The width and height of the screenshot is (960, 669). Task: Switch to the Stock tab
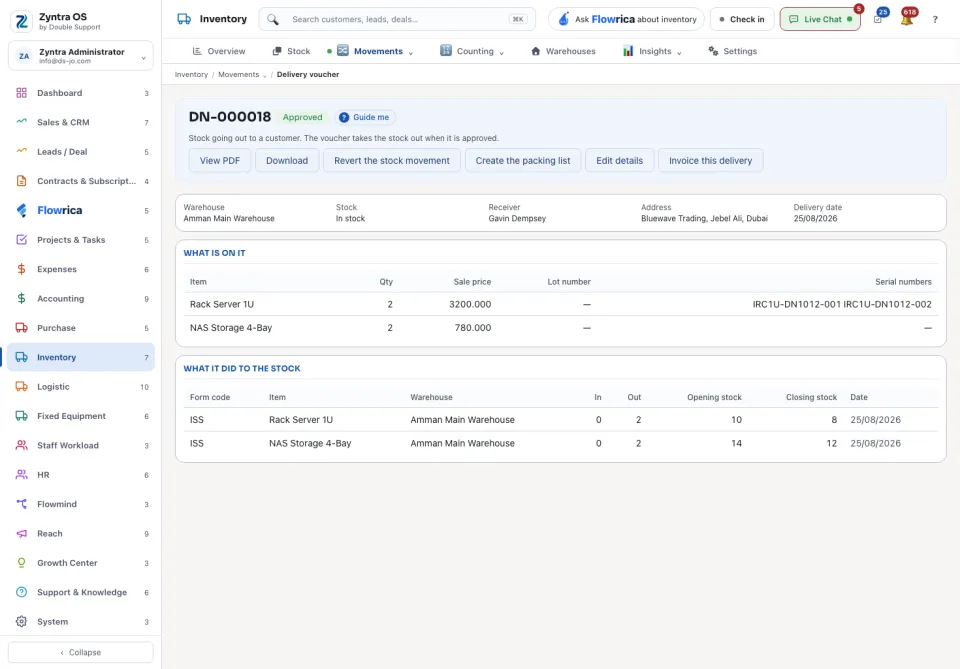pyautogui.click(x=291, y=51)
